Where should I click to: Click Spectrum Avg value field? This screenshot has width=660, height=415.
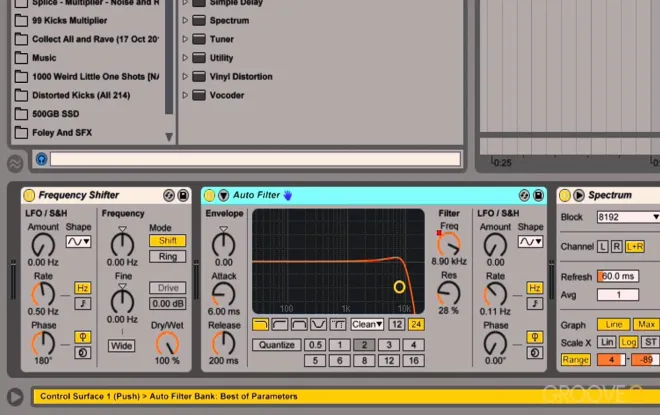pyautogui.click(x=618, y=295)
